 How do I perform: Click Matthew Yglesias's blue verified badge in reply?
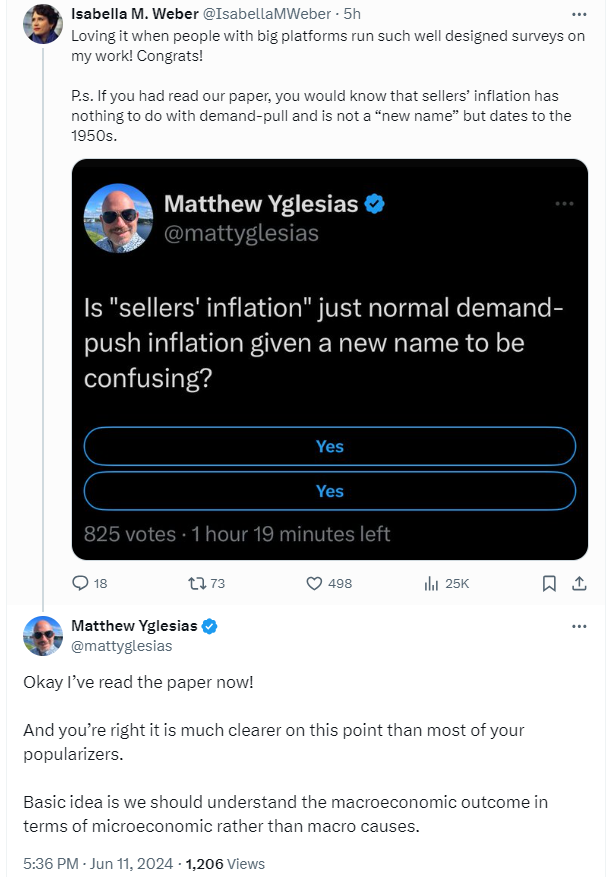[209, 626]
